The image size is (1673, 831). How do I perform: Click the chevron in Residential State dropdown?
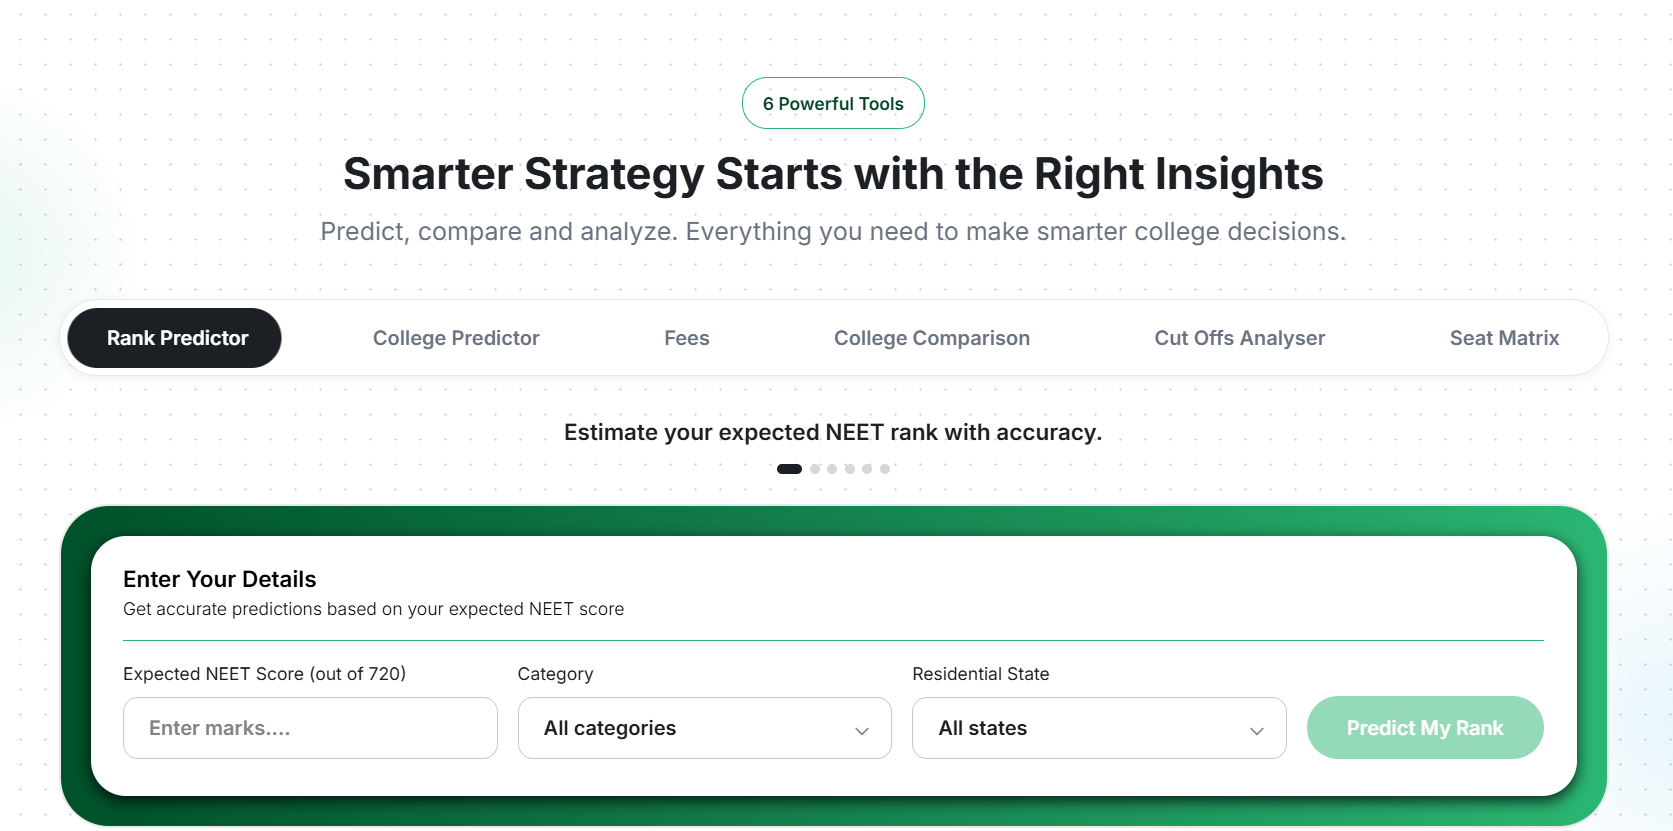point(1257,731)
